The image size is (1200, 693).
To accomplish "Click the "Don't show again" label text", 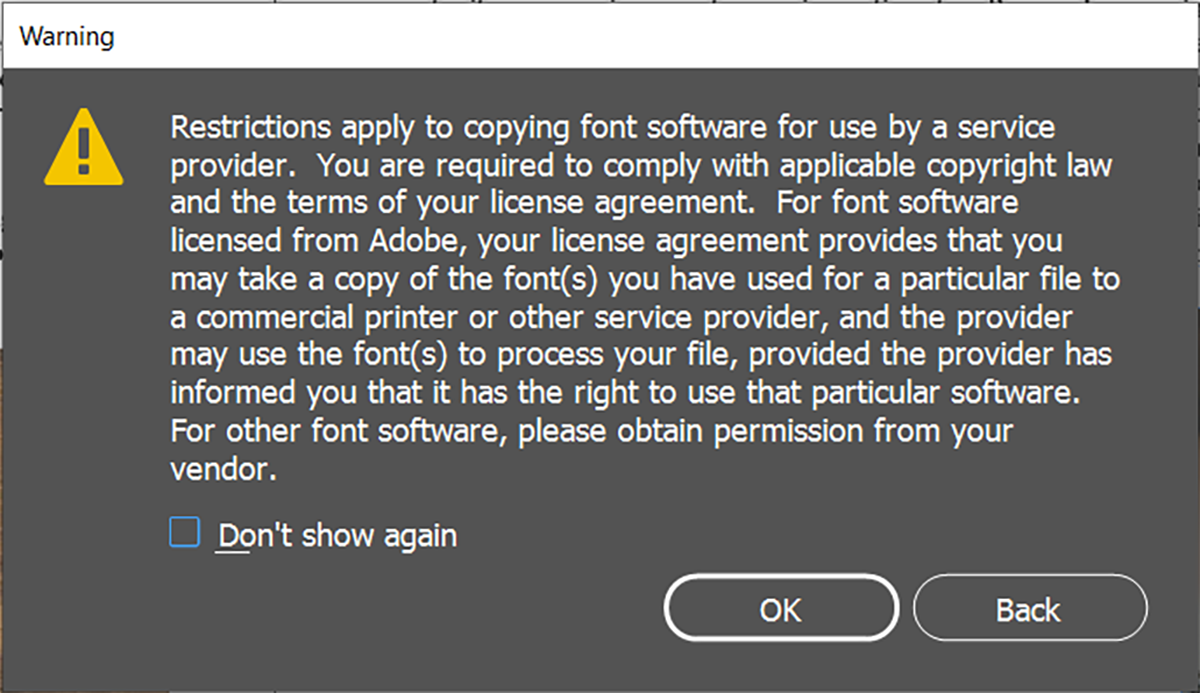I will coord(337,535).
